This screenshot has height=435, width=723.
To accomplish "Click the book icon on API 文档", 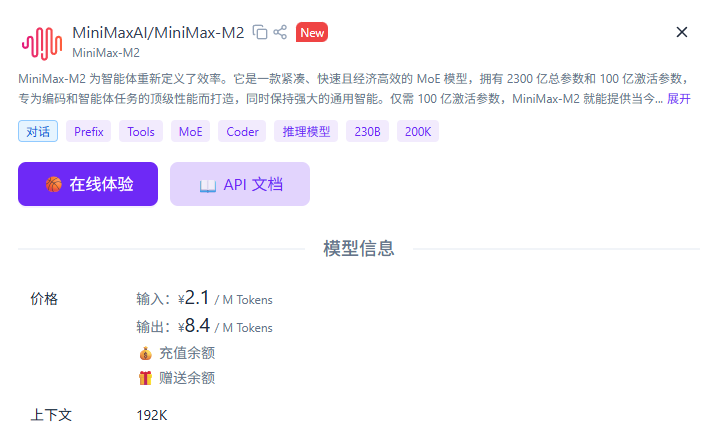I will (x=208, y=185).
